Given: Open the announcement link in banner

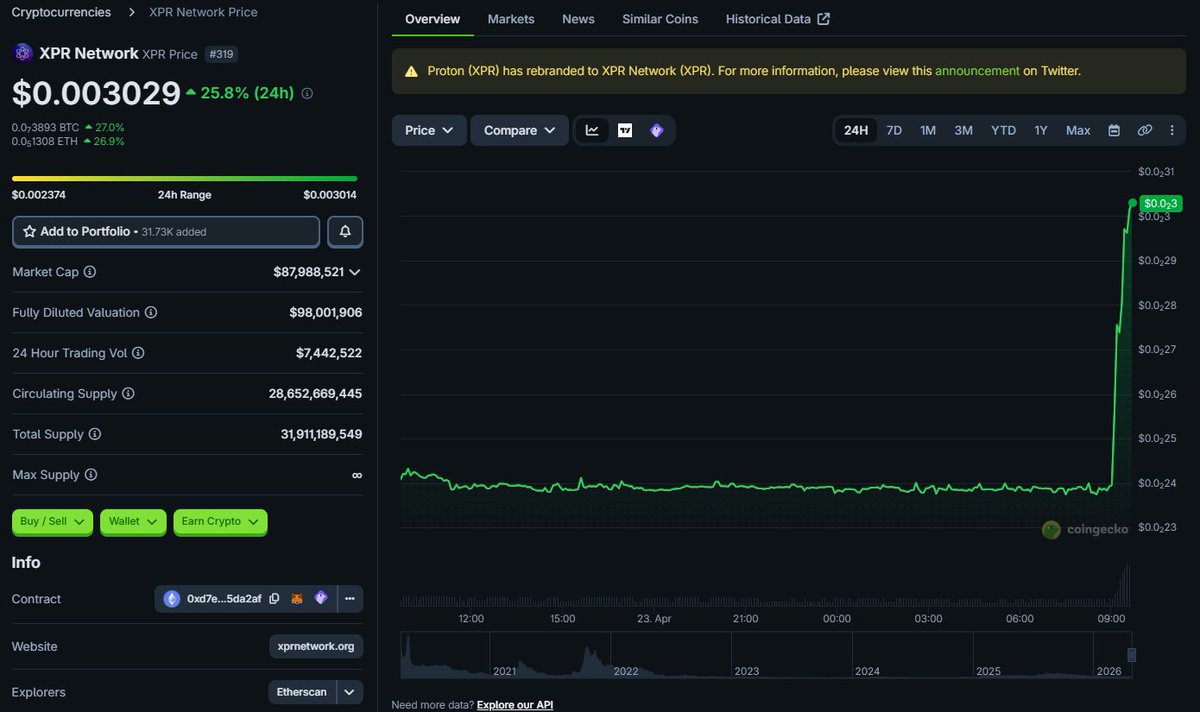Looking at the screenshot, I should [x=977, y=71].
